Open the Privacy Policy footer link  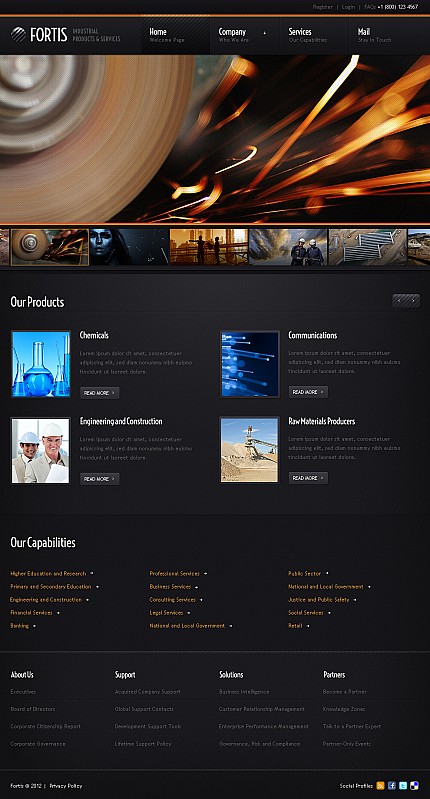66,786
